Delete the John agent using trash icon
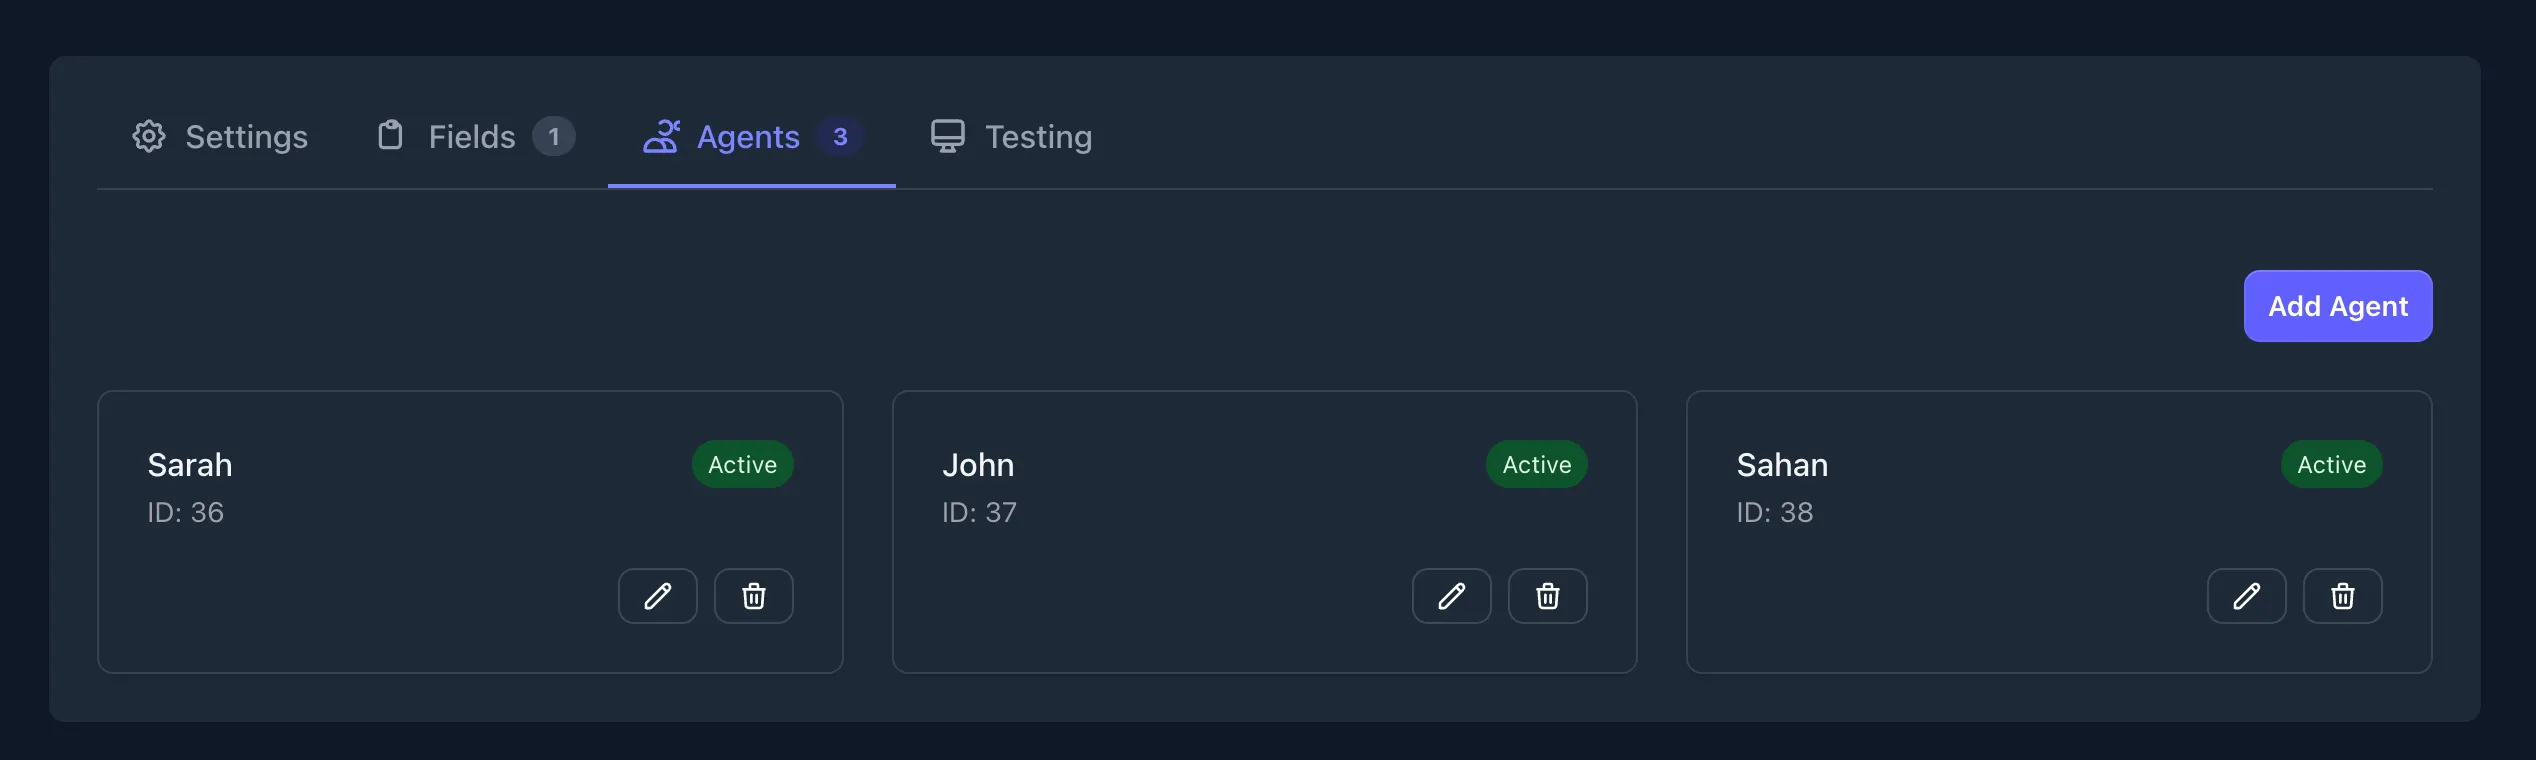 pyautogui.click(x=1547, y=596)
